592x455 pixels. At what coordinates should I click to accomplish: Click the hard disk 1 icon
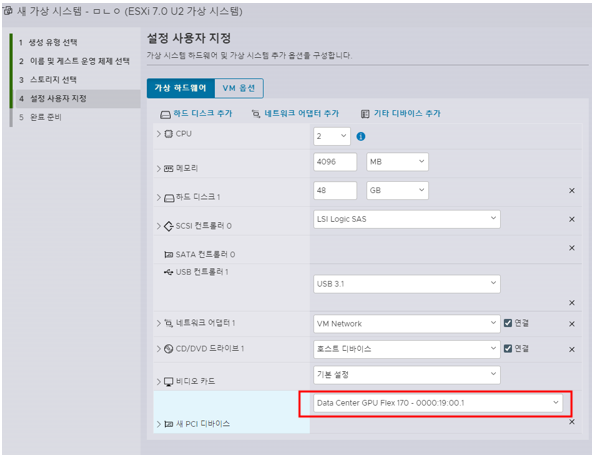click(169, 198)
